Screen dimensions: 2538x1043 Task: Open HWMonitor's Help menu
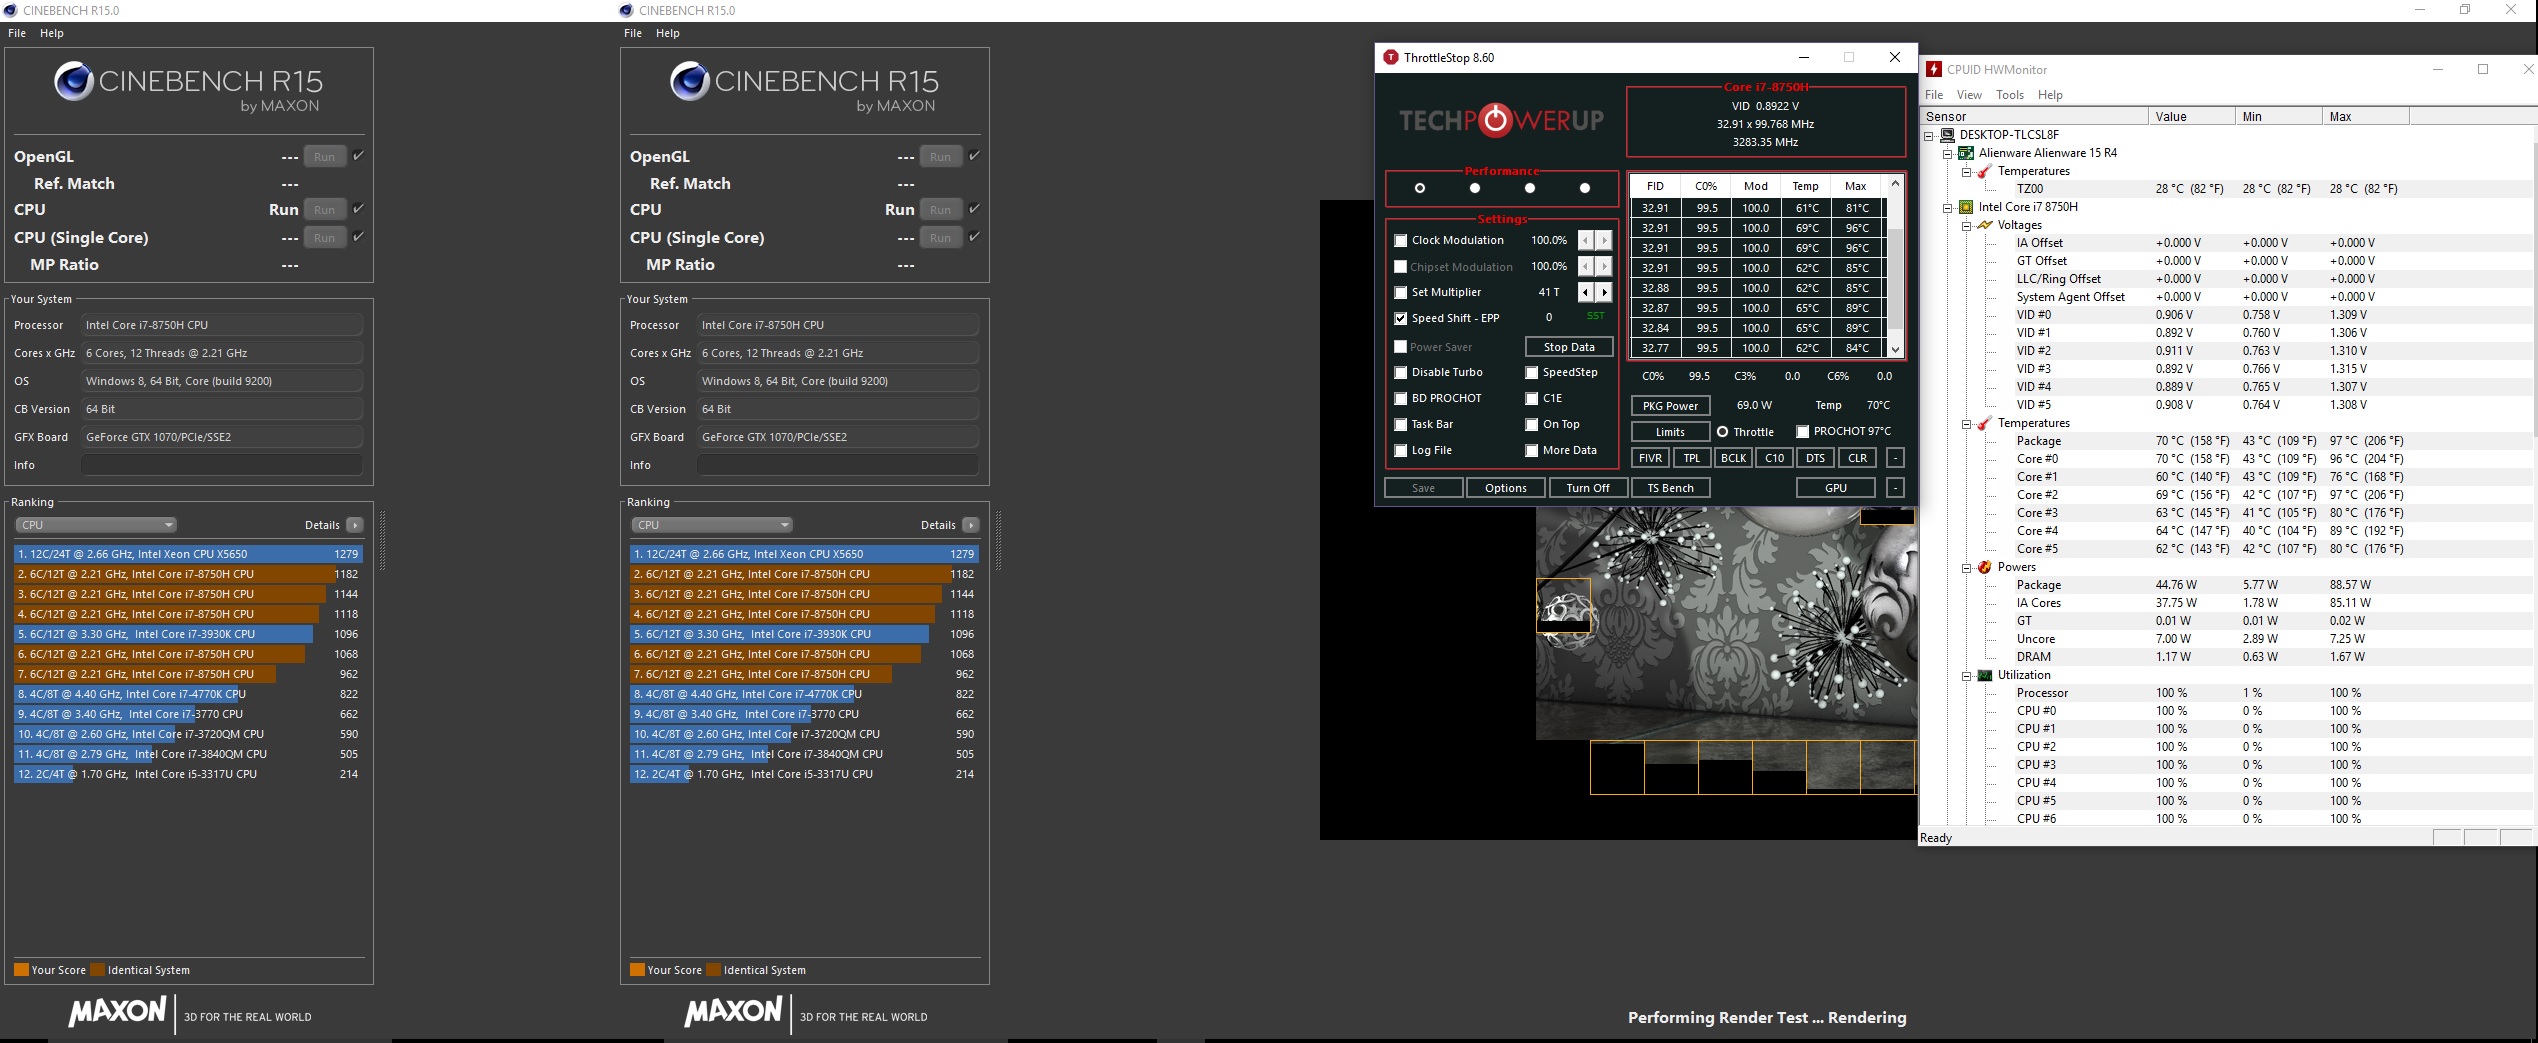pyautogui.click(x=2050, y=95)
